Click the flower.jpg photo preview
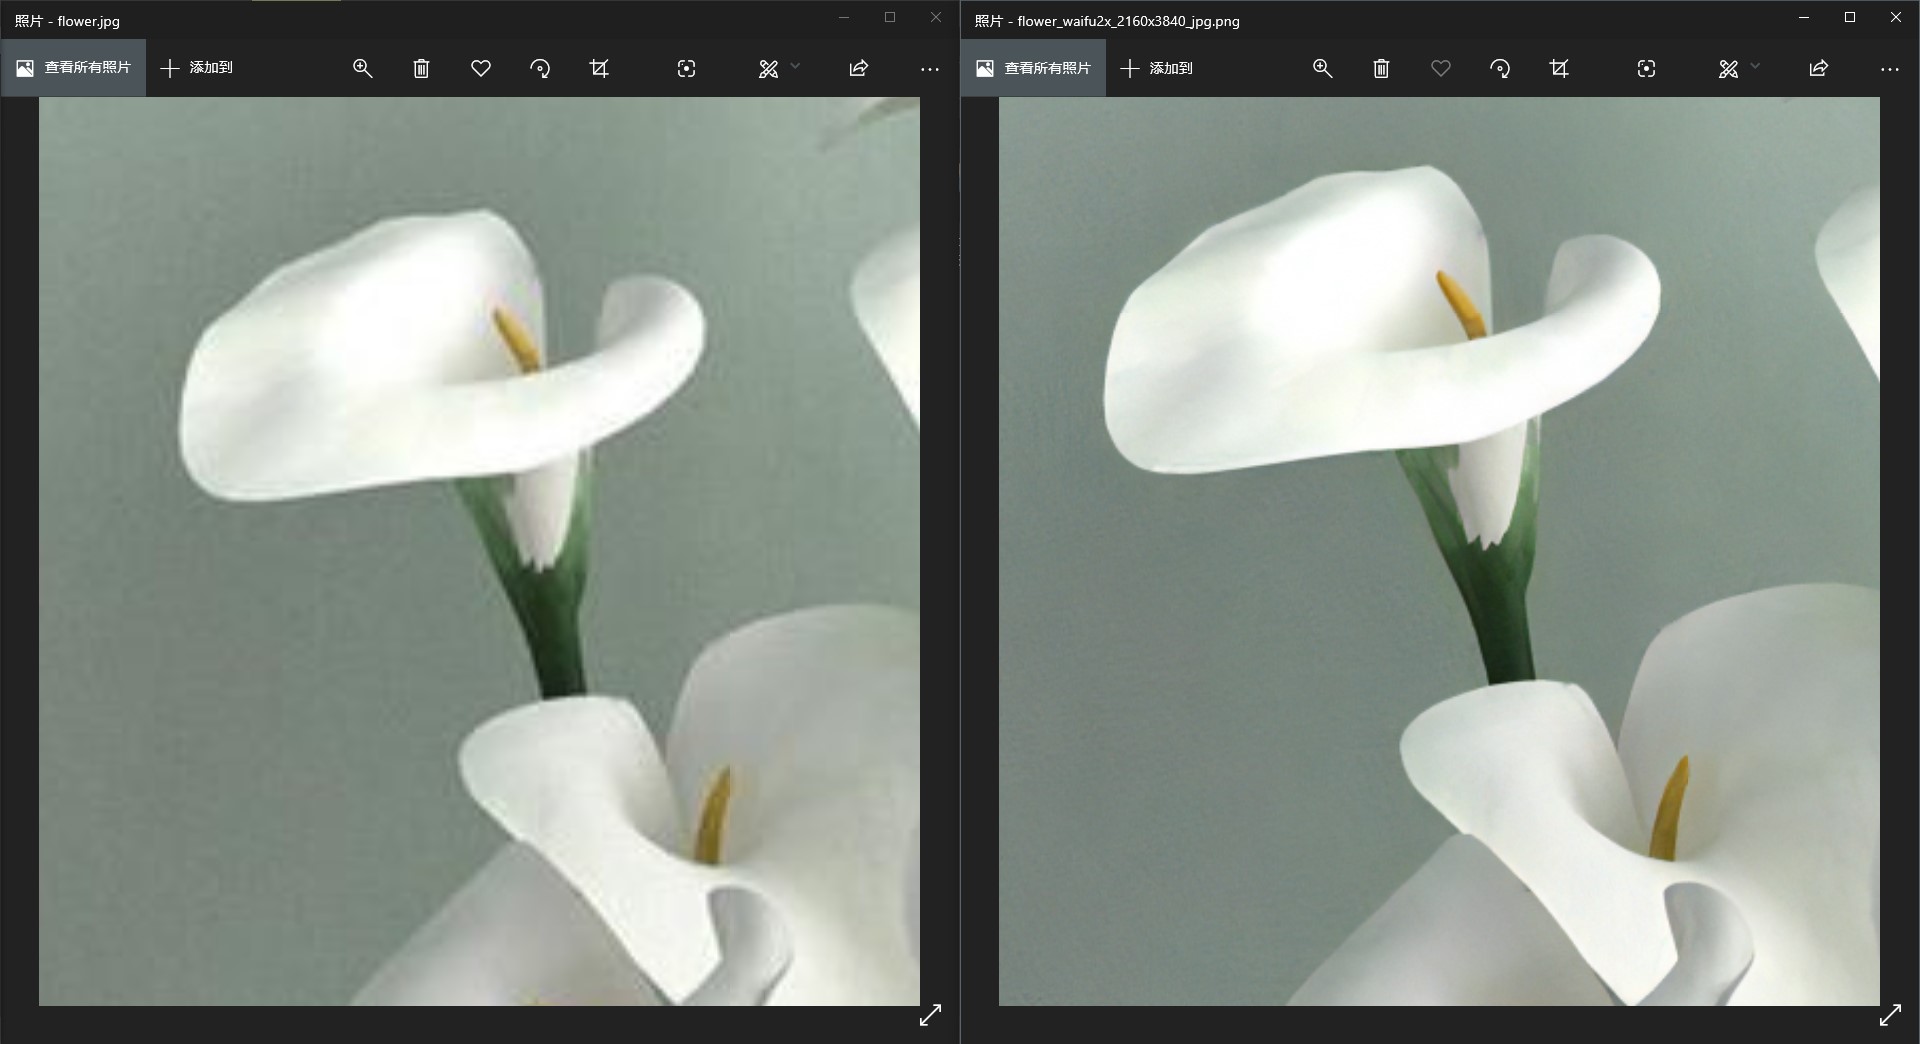Viewport: 1920px width, 1044px height. 479,551
